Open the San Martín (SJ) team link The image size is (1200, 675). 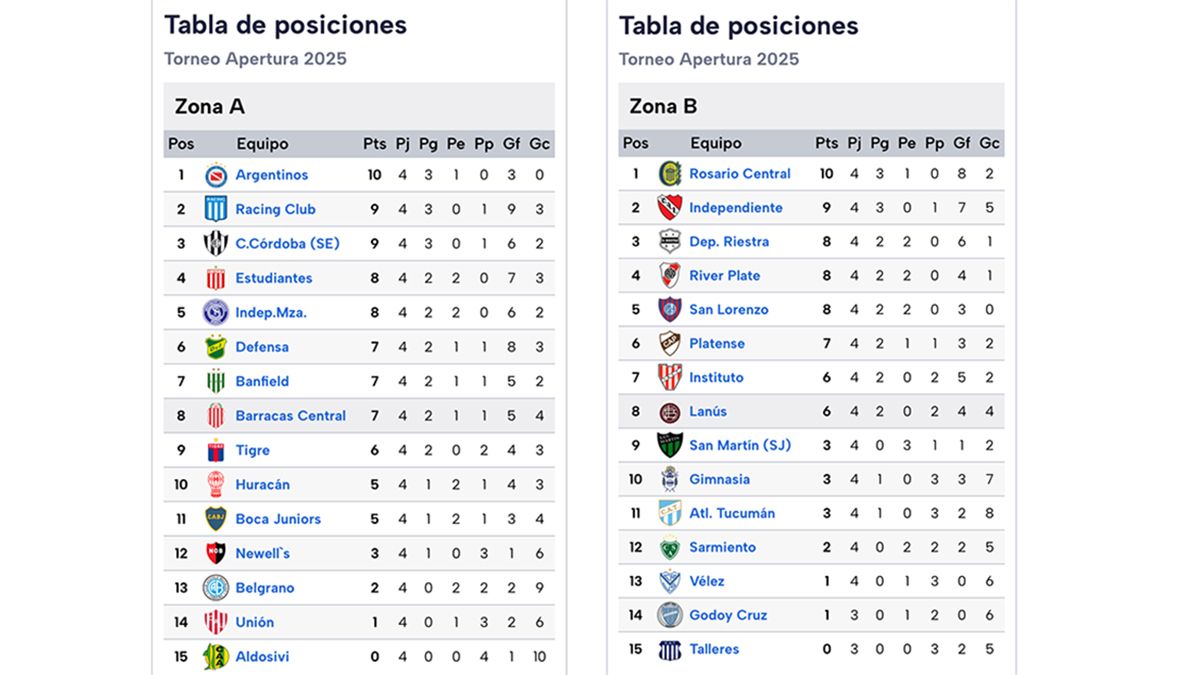pos(740,445)
